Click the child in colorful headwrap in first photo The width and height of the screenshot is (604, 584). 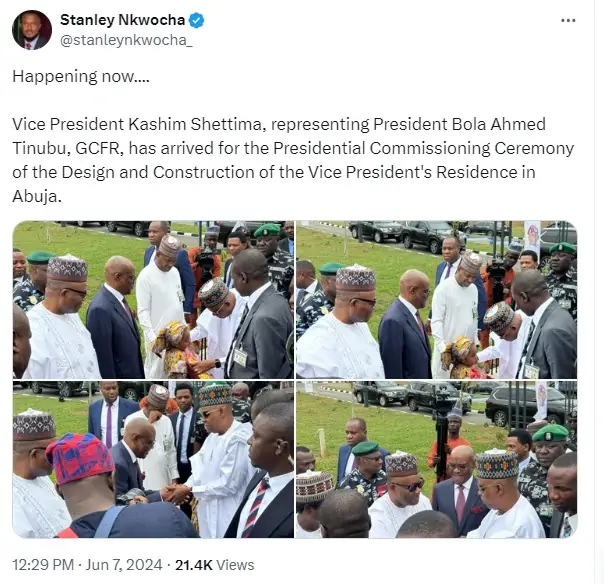click(x=176, y=349)
